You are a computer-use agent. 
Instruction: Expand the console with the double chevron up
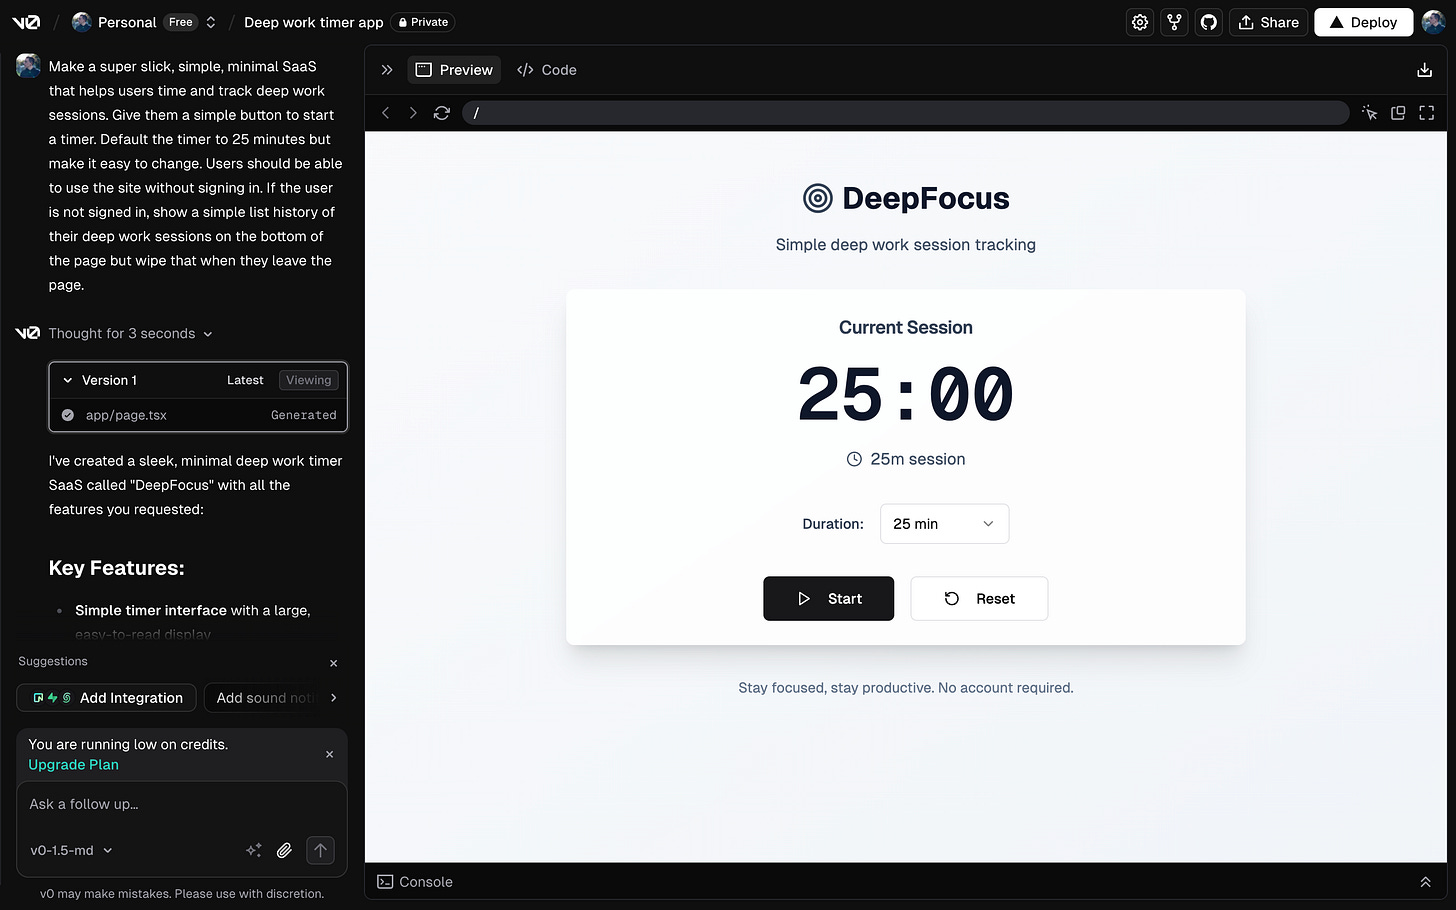(1425, 882)
